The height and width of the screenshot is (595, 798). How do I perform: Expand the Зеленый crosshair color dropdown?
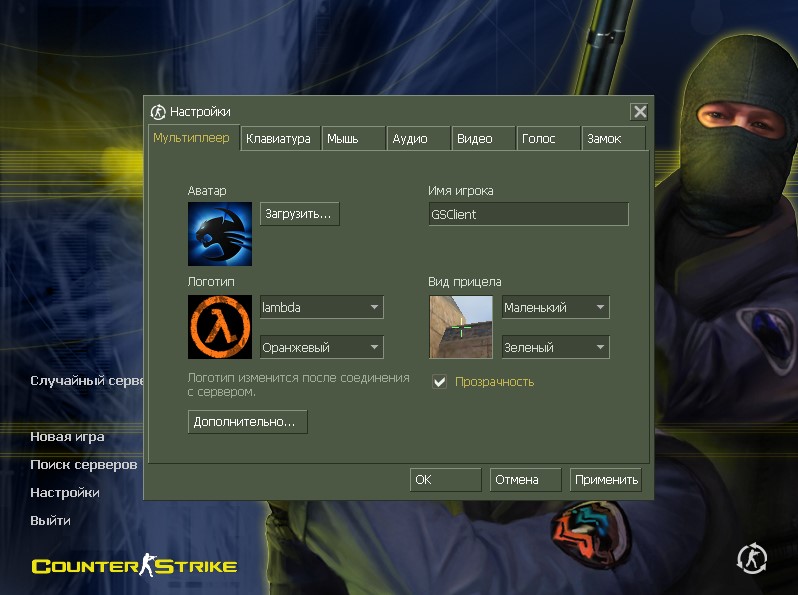pos(555,348)
